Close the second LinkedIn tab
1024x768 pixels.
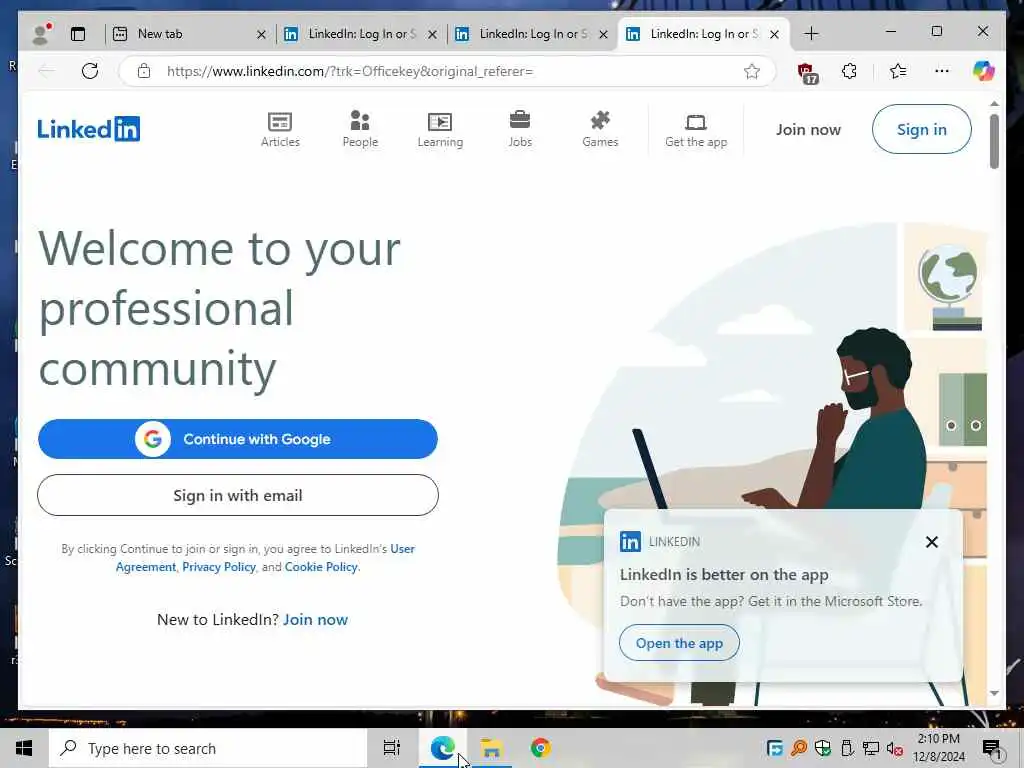tap(603, 35)
